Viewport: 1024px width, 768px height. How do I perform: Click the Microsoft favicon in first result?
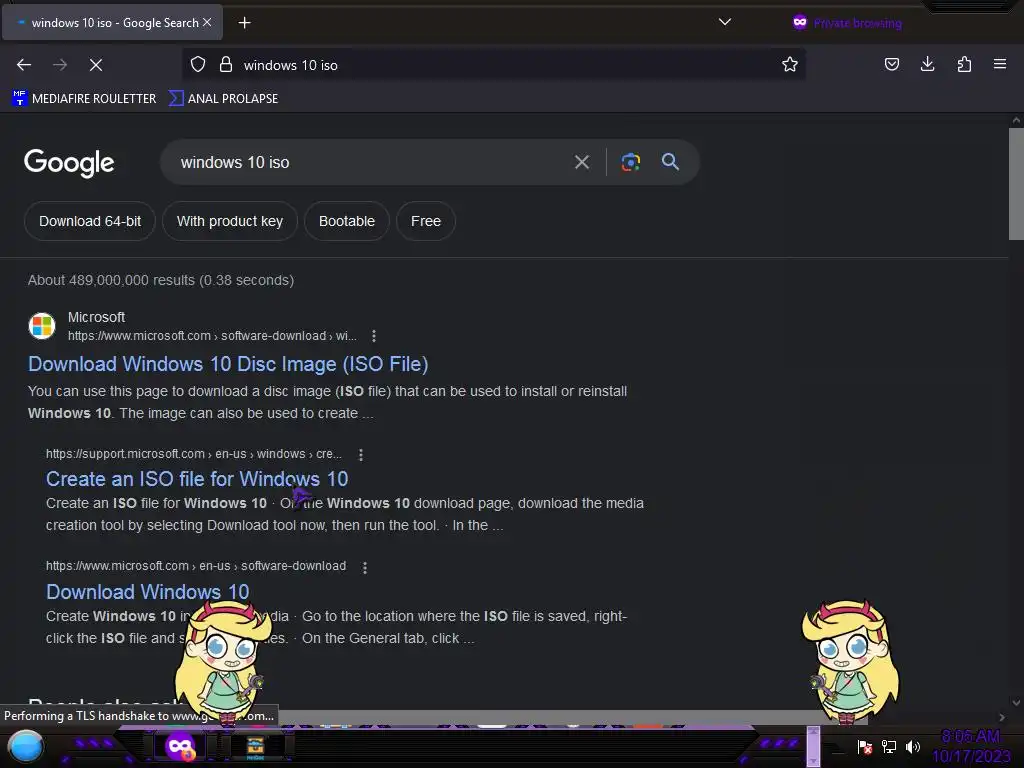tap(42, 326)
